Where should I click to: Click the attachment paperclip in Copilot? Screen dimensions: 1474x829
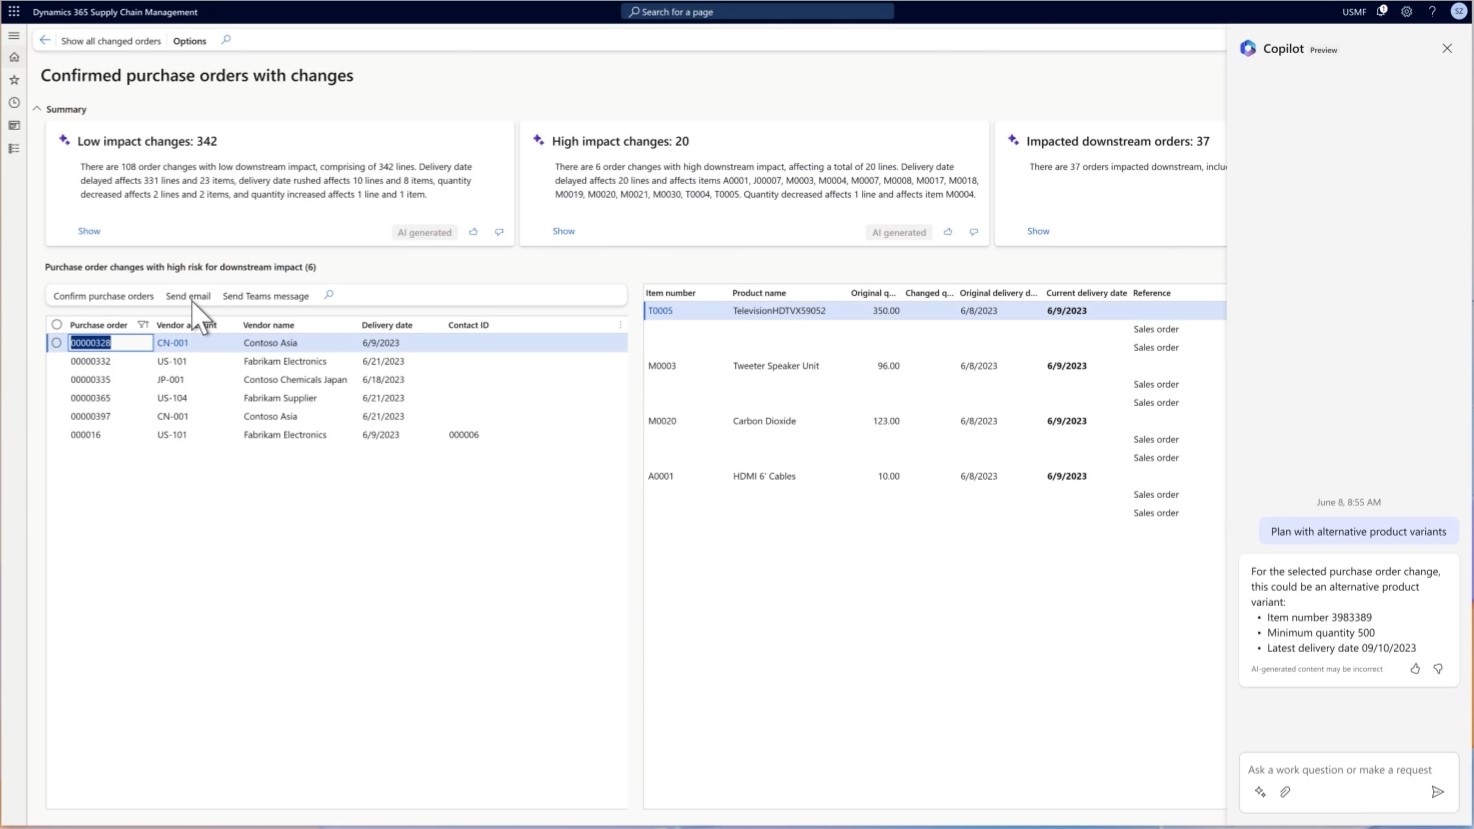1285,792
